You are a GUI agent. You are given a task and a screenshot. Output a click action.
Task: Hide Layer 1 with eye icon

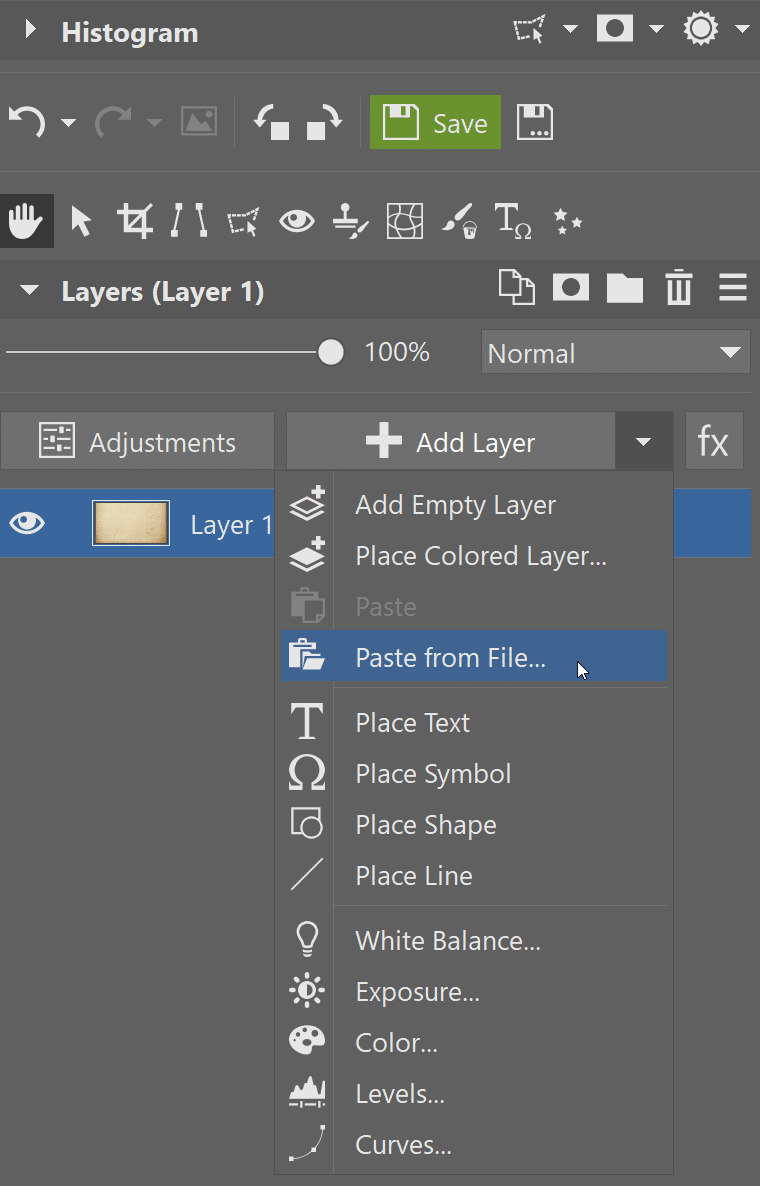point(27,523)
